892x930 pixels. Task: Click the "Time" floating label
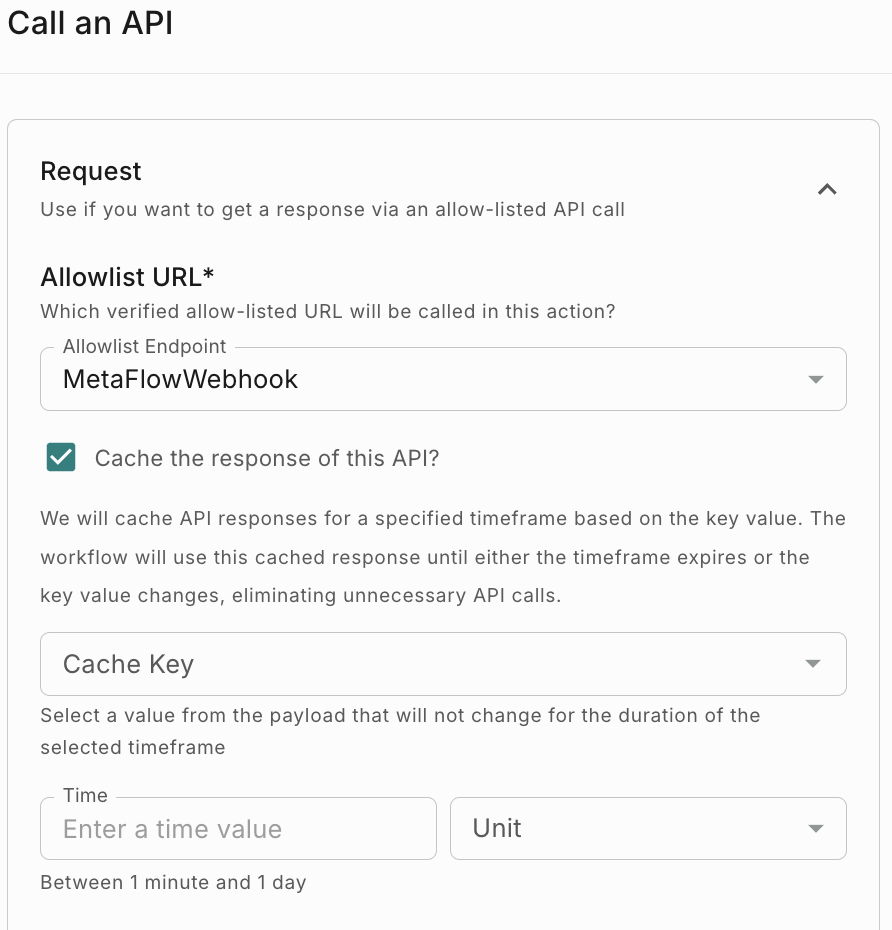(85, 796)
